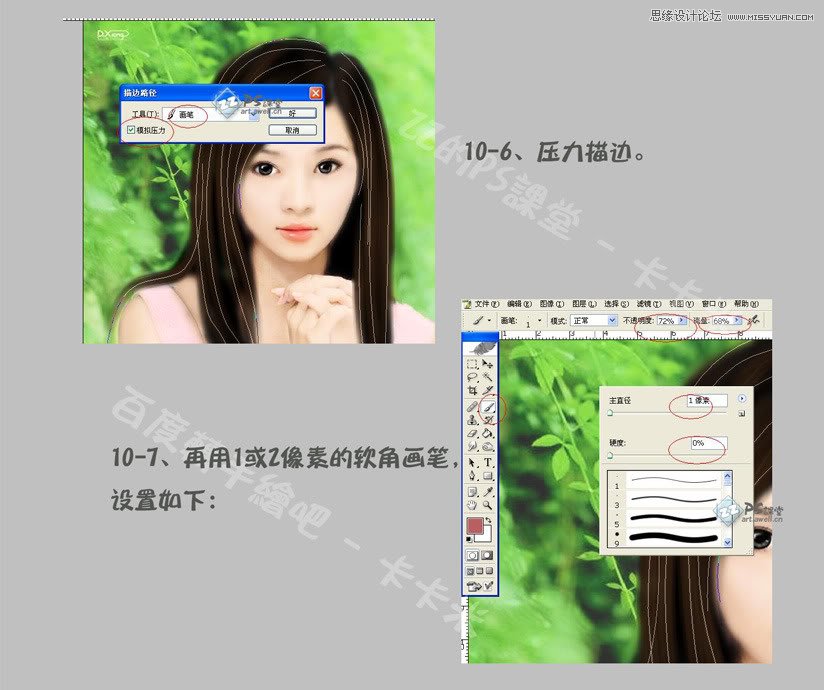Select the Eraser tool
This screenshot has width=824, height=690.
pyautogui.click(x=472, y=433)
